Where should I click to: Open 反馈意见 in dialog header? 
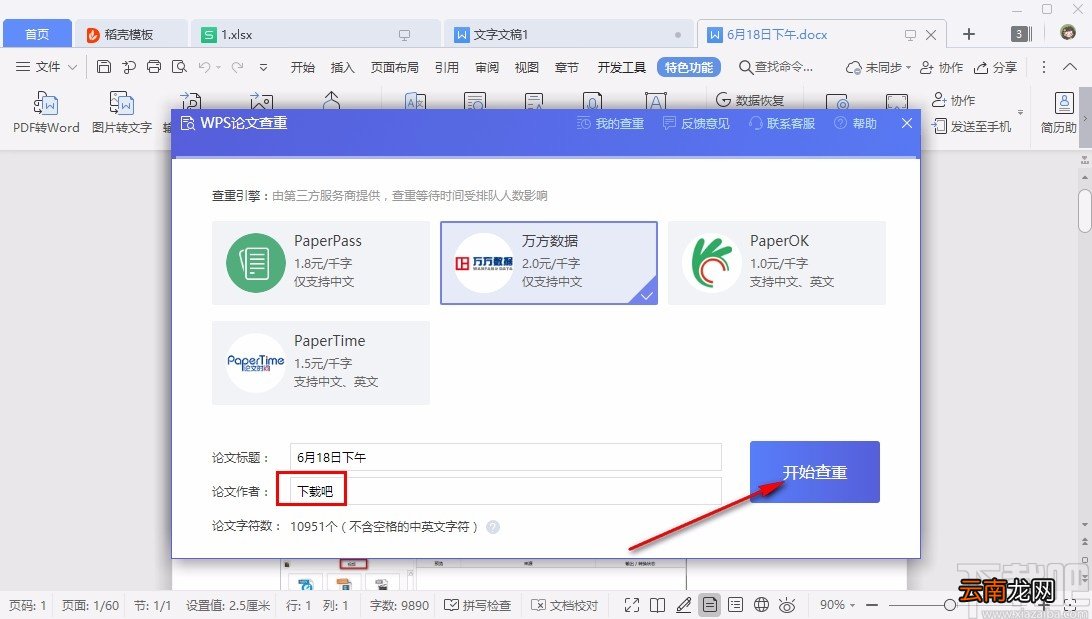coord(696,123)
